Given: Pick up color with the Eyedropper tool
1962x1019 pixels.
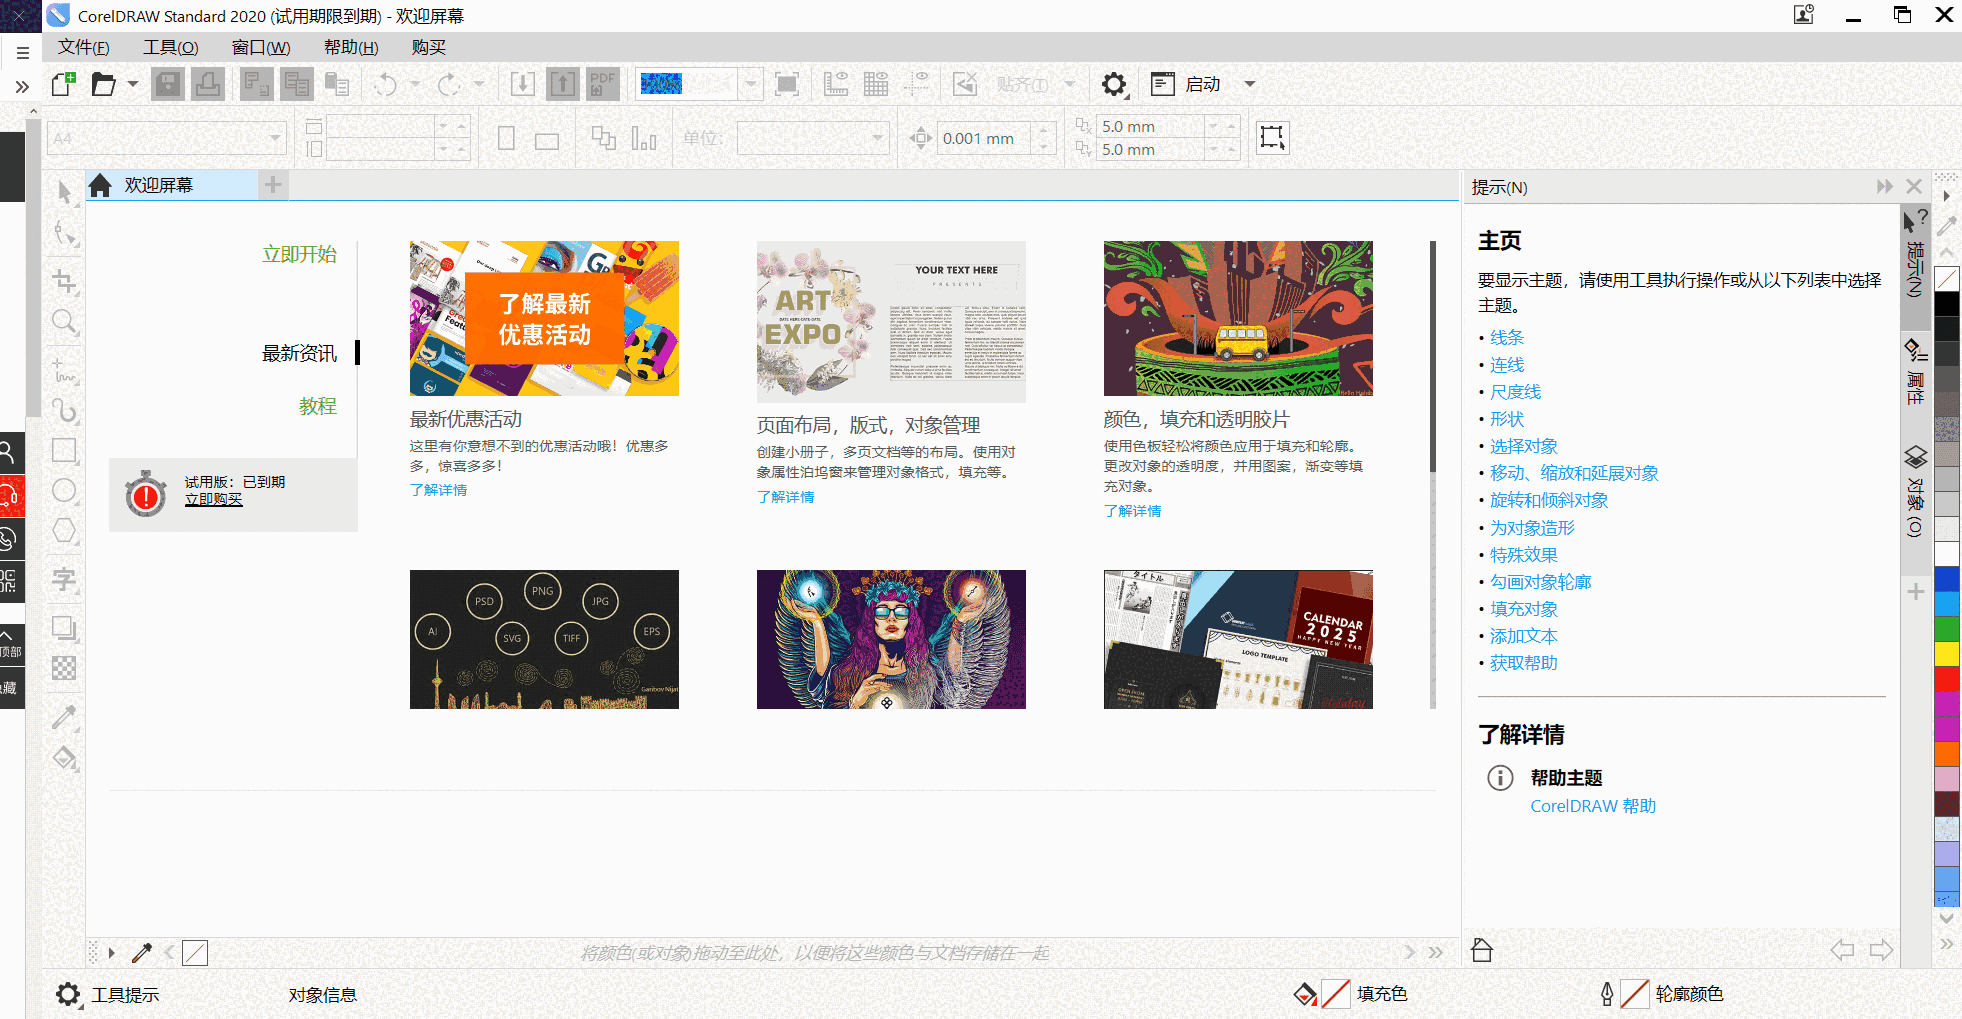Looking at the screenshot, I should [x=64, y=718].
